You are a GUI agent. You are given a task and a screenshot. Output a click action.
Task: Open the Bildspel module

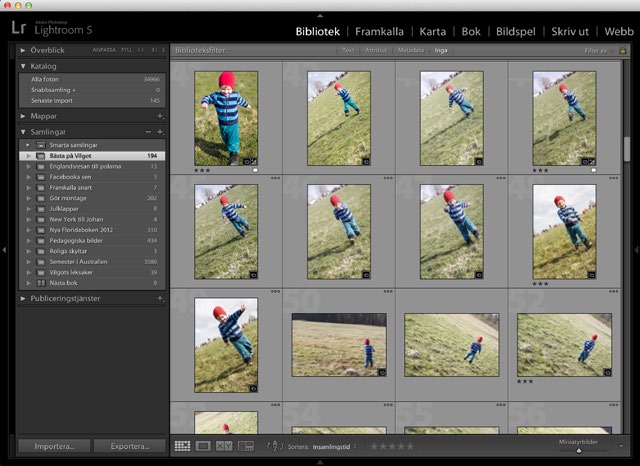point(516,31)
